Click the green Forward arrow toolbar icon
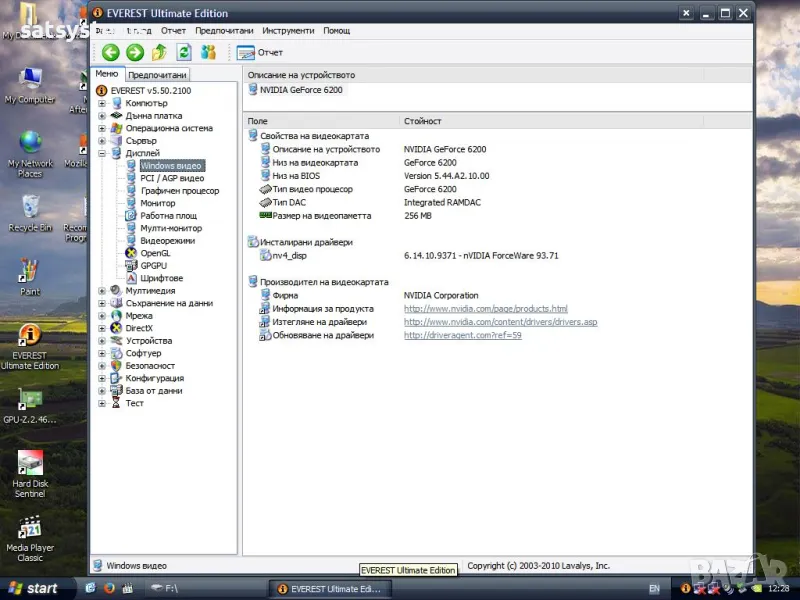800x600 pixels. tap(135, 53)
